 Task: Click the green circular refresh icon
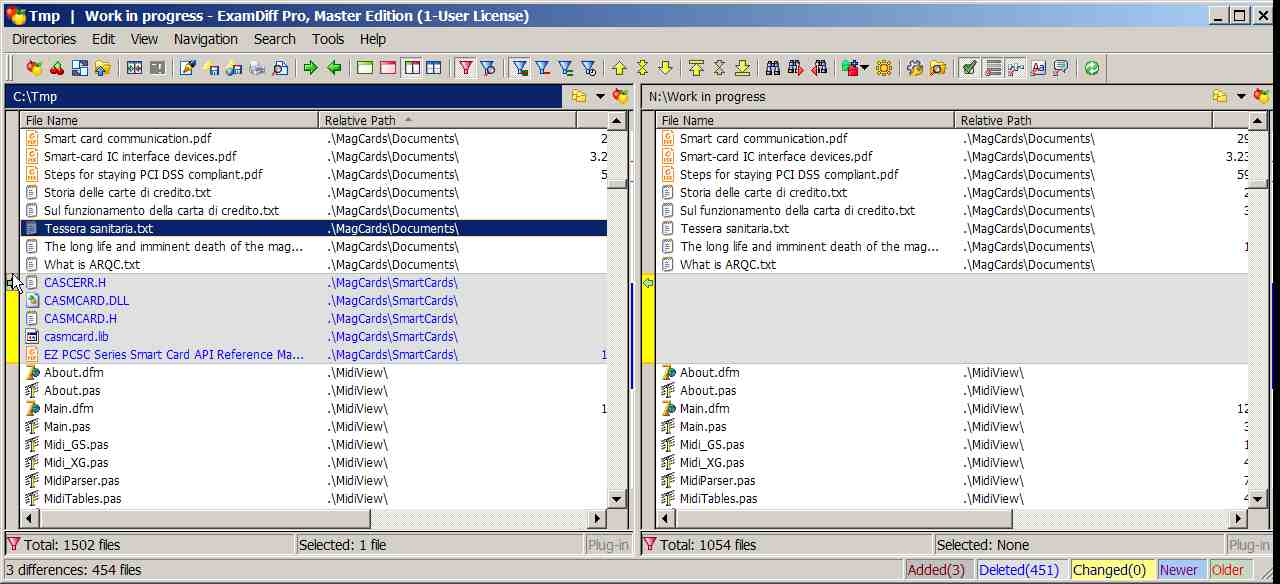(x=1091, y=68)
